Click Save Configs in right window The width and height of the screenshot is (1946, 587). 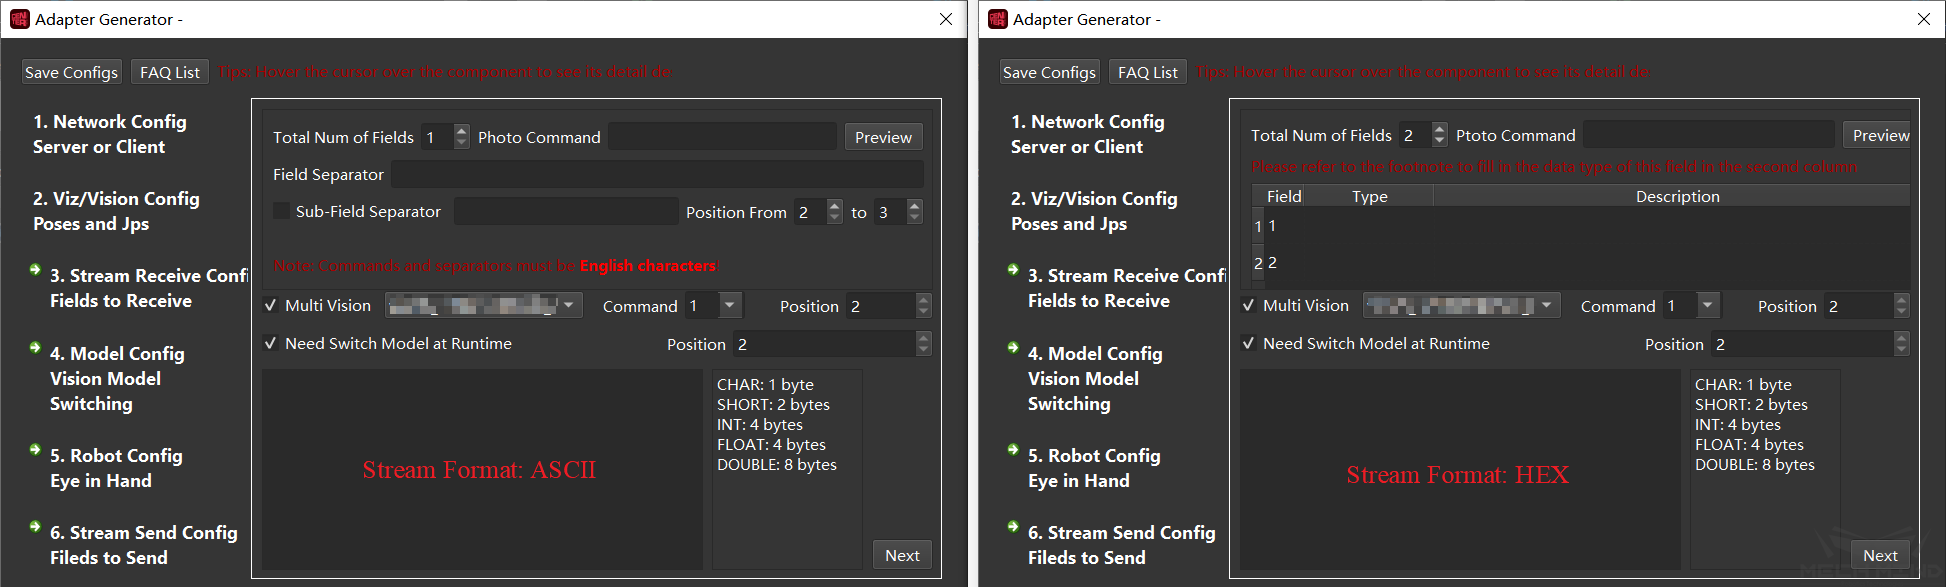(x=1049, y=72)
